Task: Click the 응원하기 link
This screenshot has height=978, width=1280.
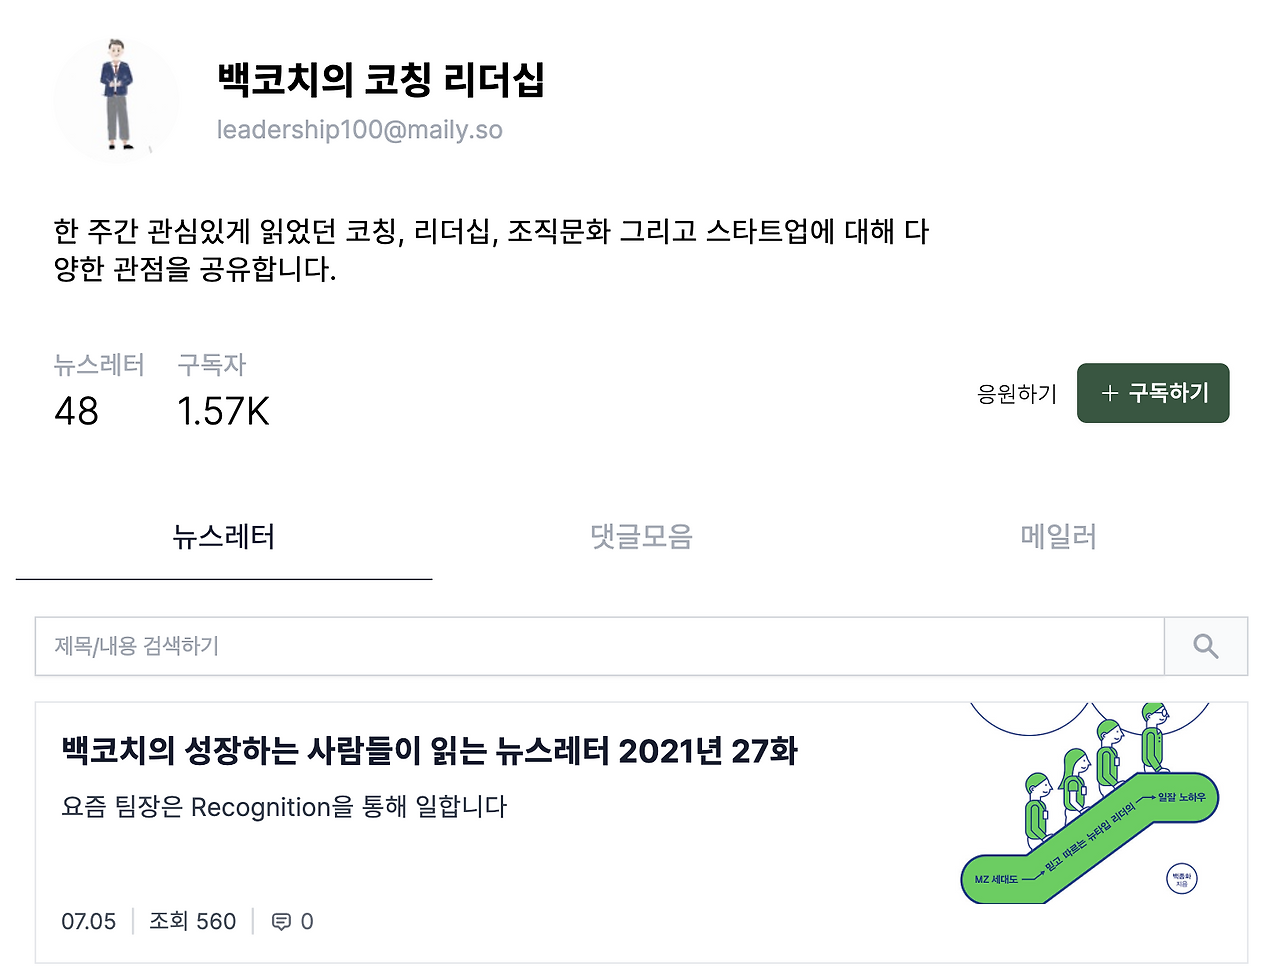Action: 1016,394
